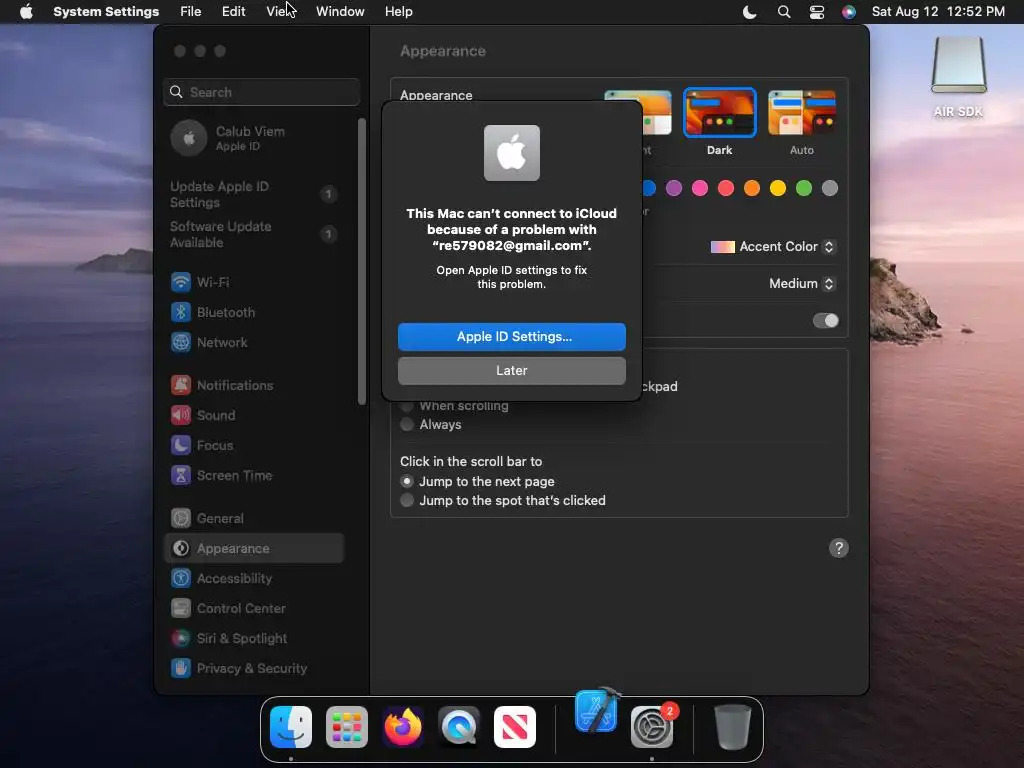The height and width of the screenshot is (768, 1024).
Task: Open Software Update Available item
Action: pos(253,234)
